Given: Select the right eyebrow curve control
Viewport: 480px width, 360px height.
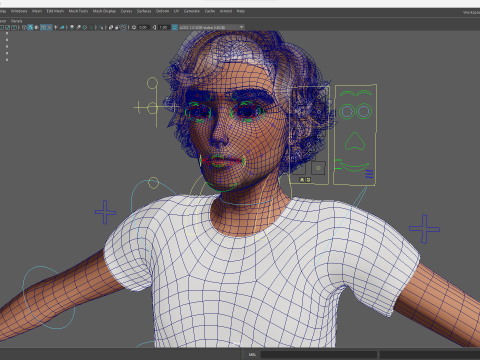Looking at the screenshot, I should 364,93.
